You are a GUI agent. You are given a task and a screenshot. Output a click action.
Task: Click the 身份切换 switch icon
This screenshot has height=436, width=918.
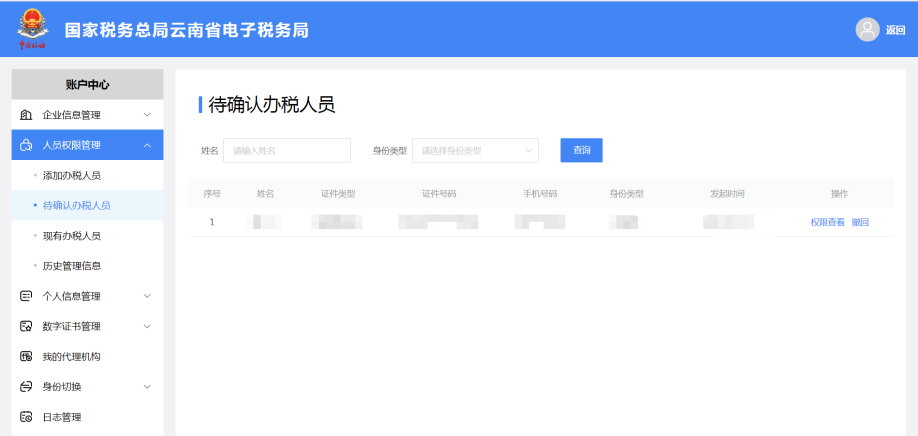[x=27, y=387]
